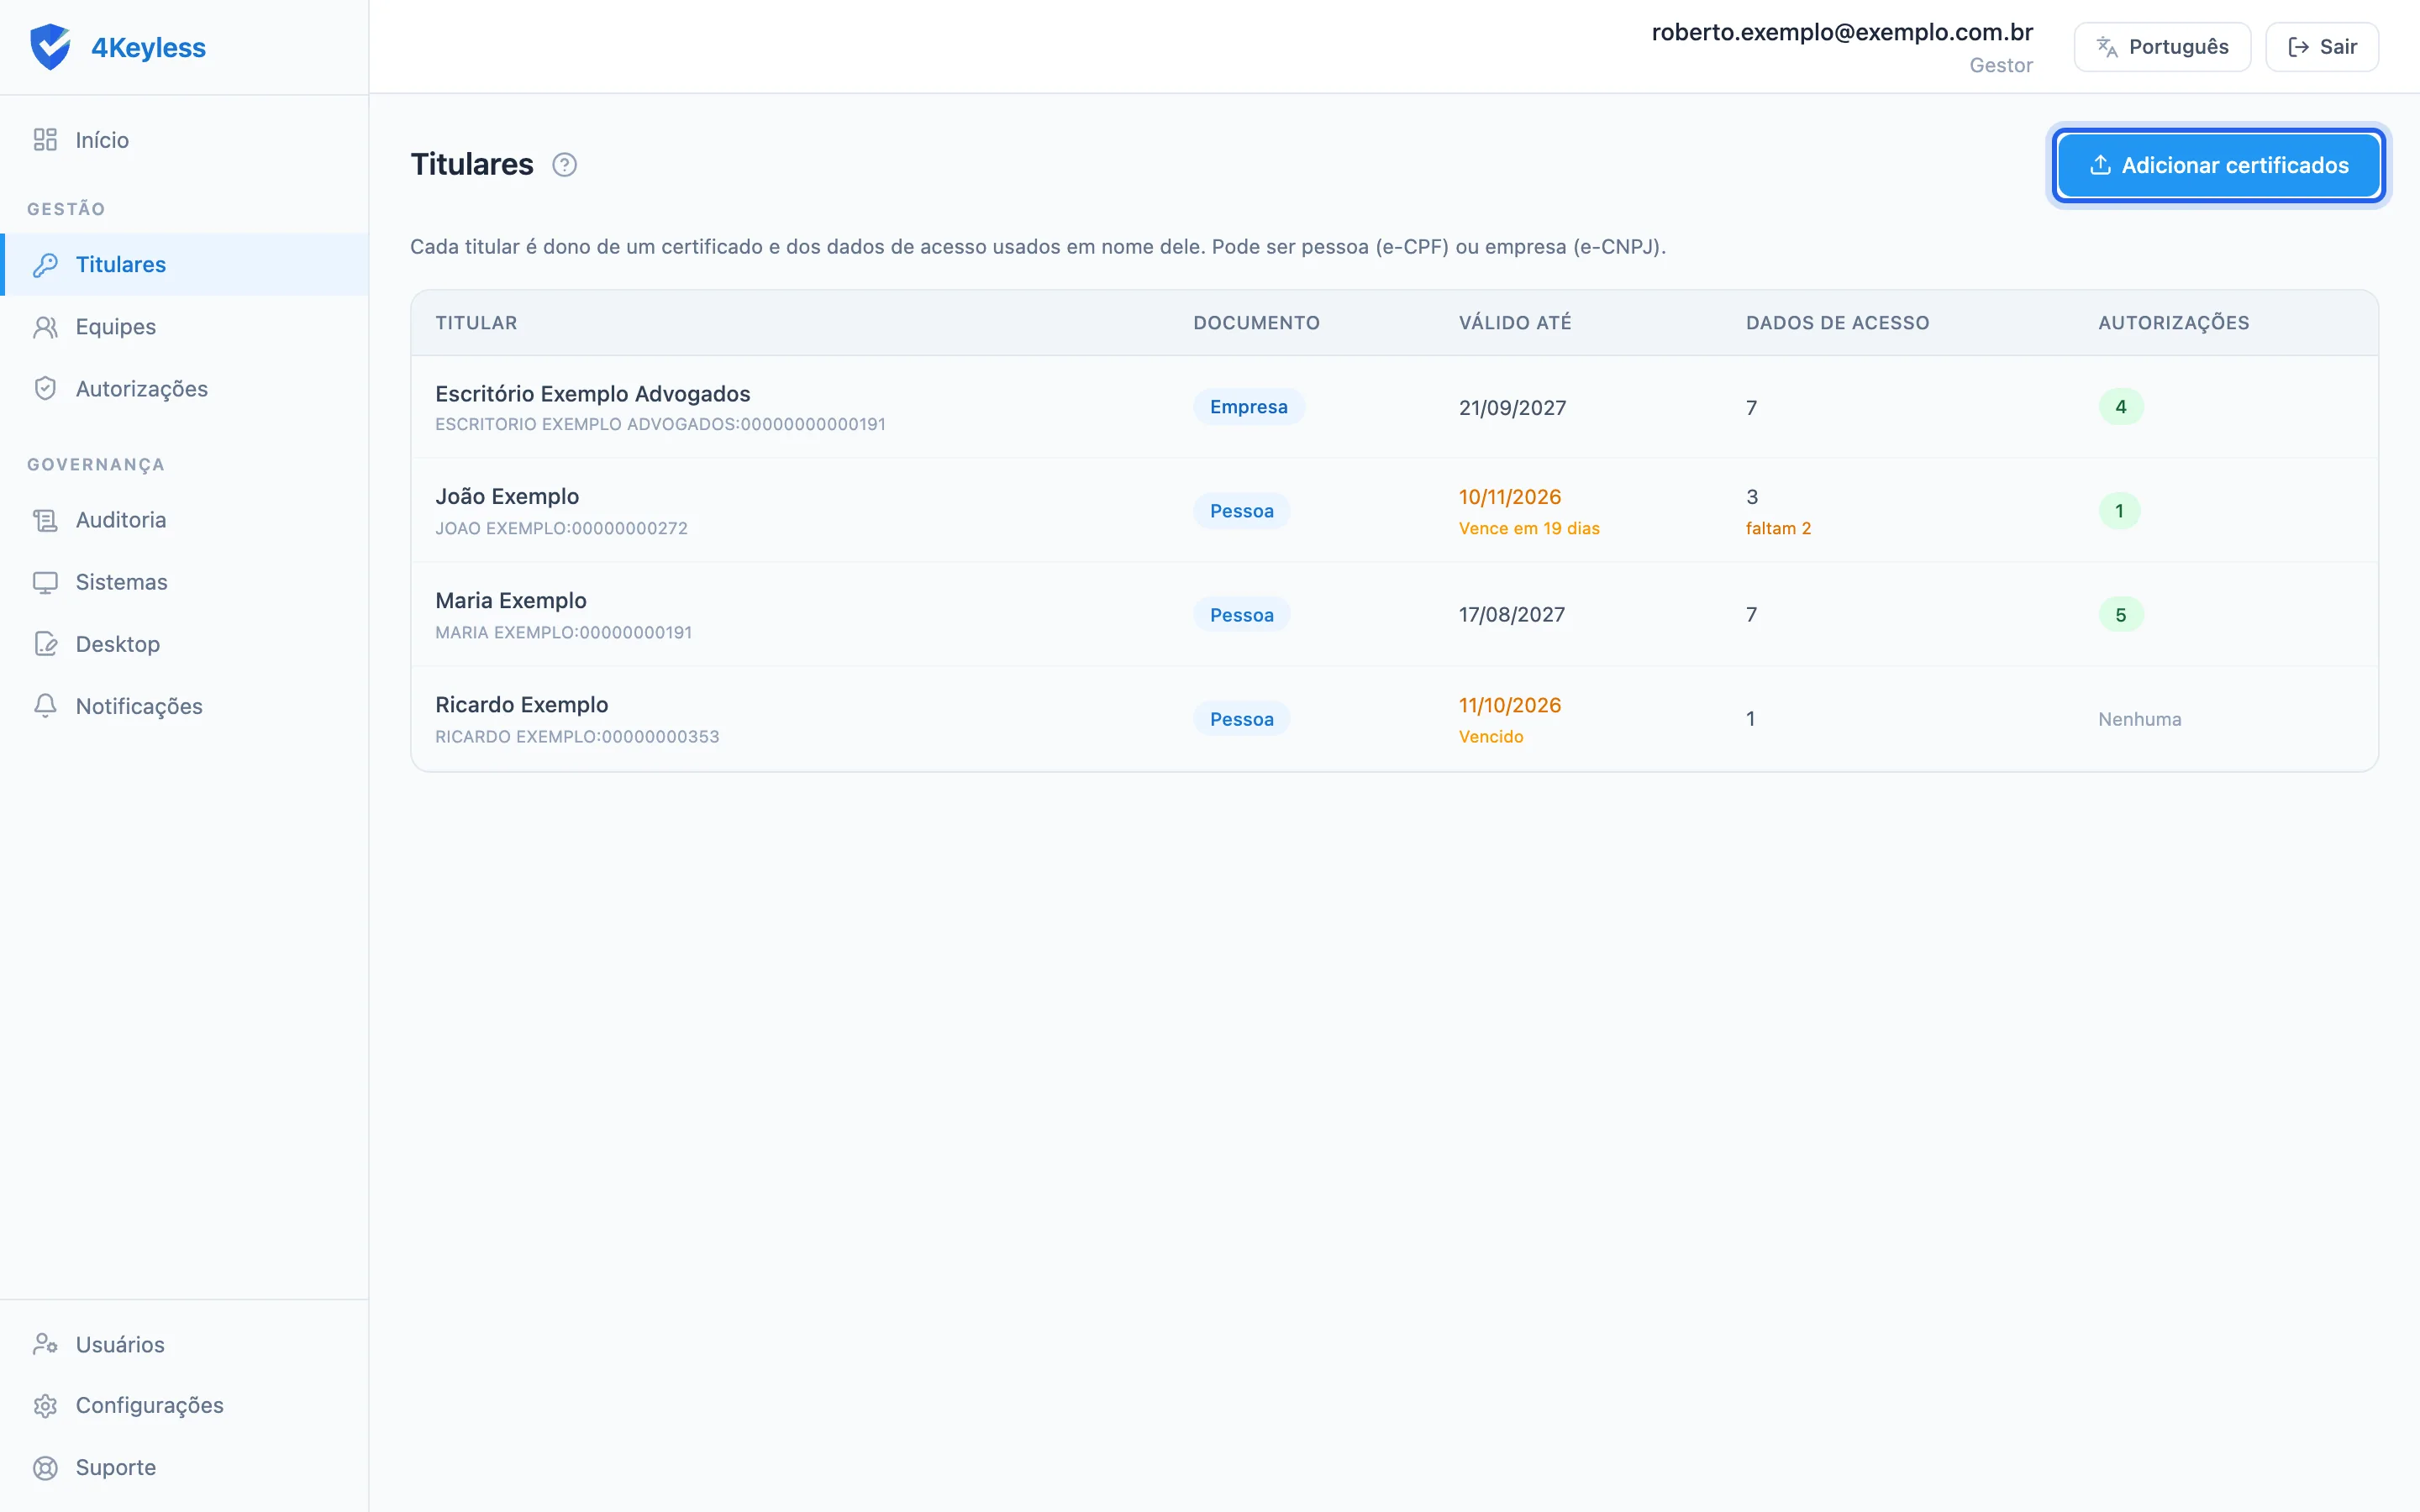Select Ricardo Exemplo holder name
The width and height of the screenshot is (2420, 1512).
522,705
